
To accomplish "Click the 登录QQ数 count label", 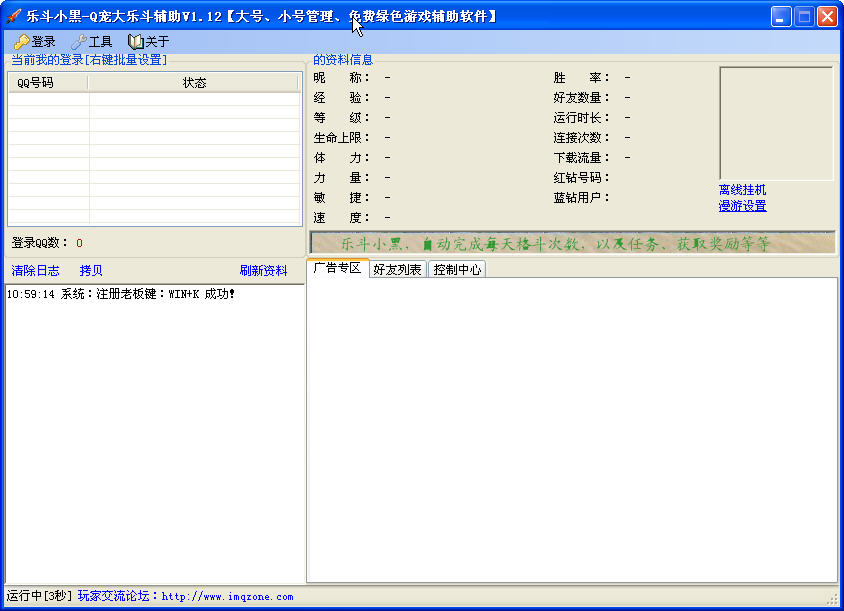I will point(47,243).
